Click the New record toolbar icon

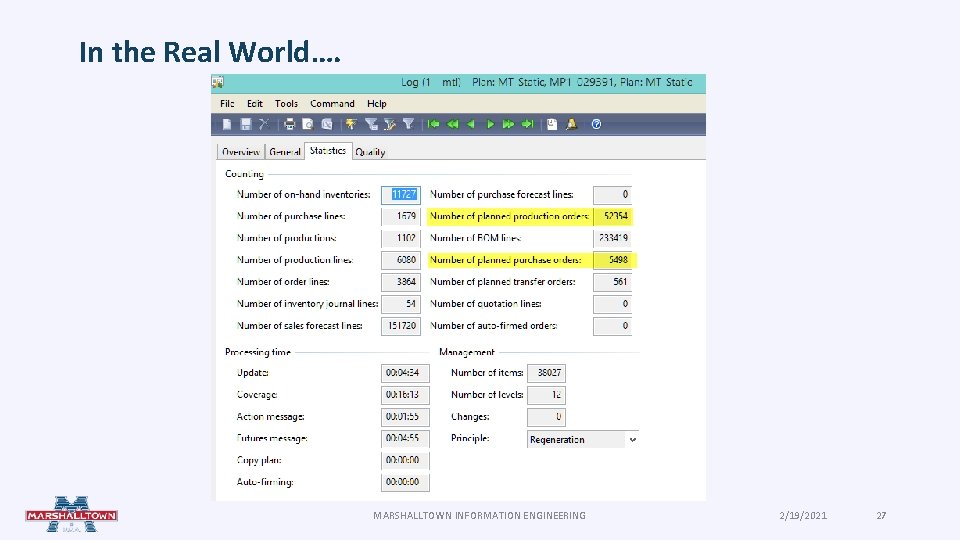(x=227, y=124)
